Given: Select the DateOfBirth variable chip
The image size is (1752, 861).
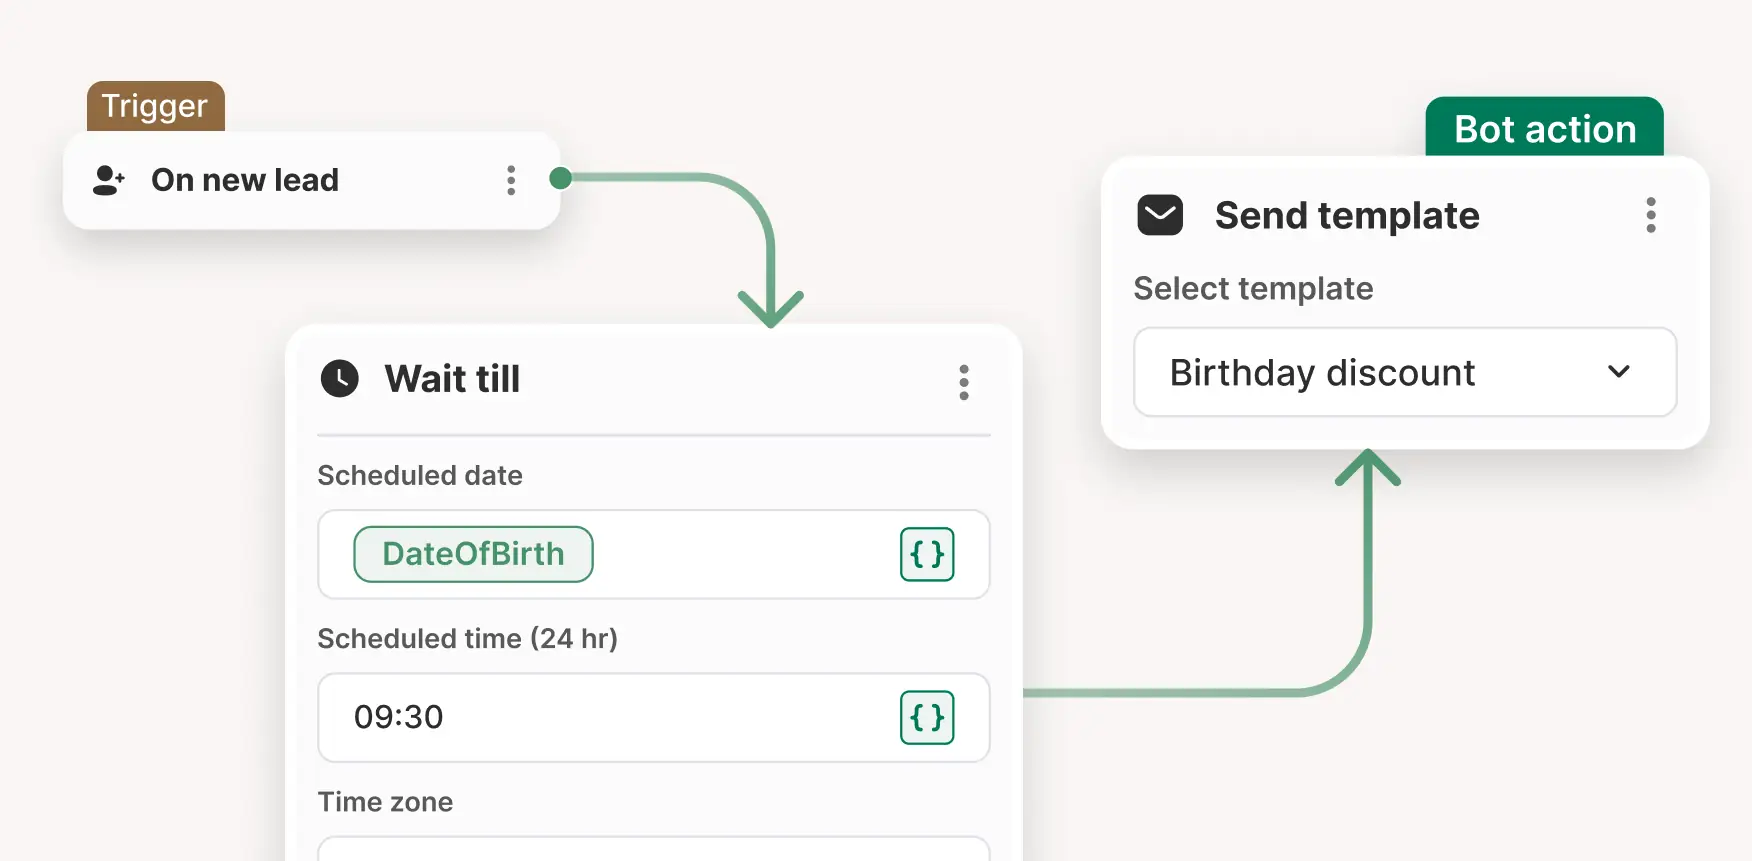Looking at the screenshot, I should tap(473, 554).
